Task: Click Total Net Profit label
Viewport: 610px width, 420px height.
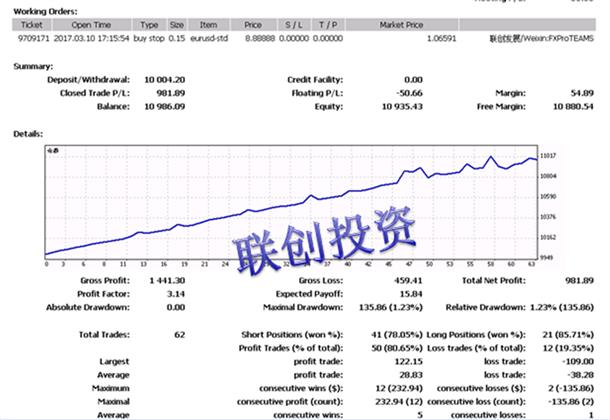Action: (494, 281)
